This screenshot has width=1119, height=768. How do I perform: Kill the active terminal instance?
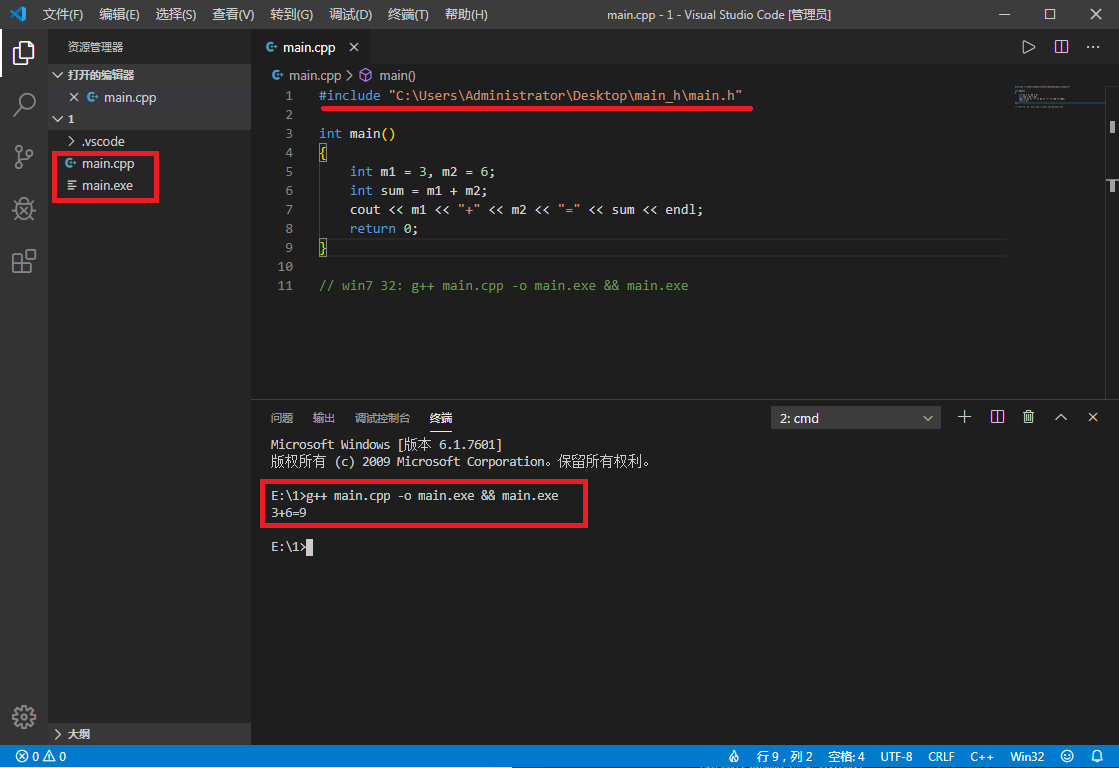point(1028,417)
